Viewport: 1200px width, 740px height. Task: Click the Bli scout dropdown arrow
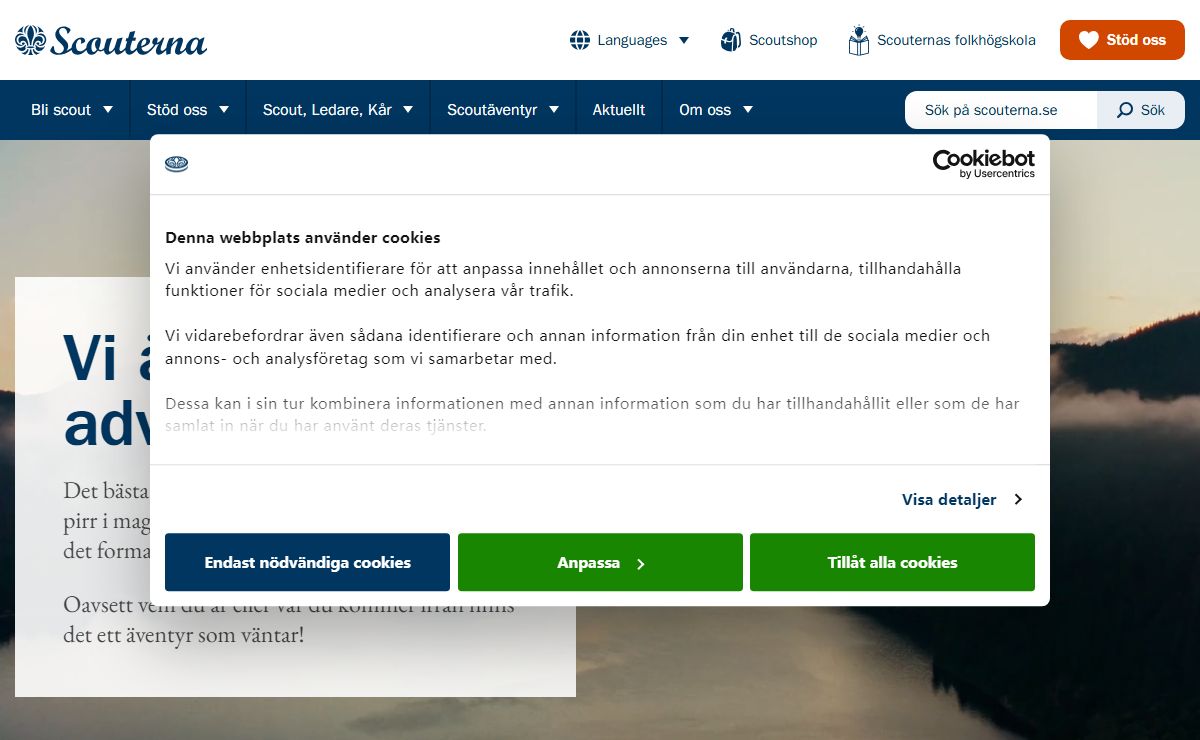pos(108,110)
